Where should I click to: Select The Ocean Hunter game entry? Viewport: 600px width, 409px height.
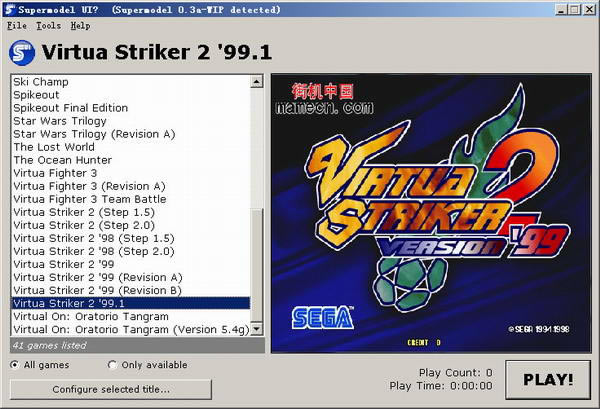[62, 160]
